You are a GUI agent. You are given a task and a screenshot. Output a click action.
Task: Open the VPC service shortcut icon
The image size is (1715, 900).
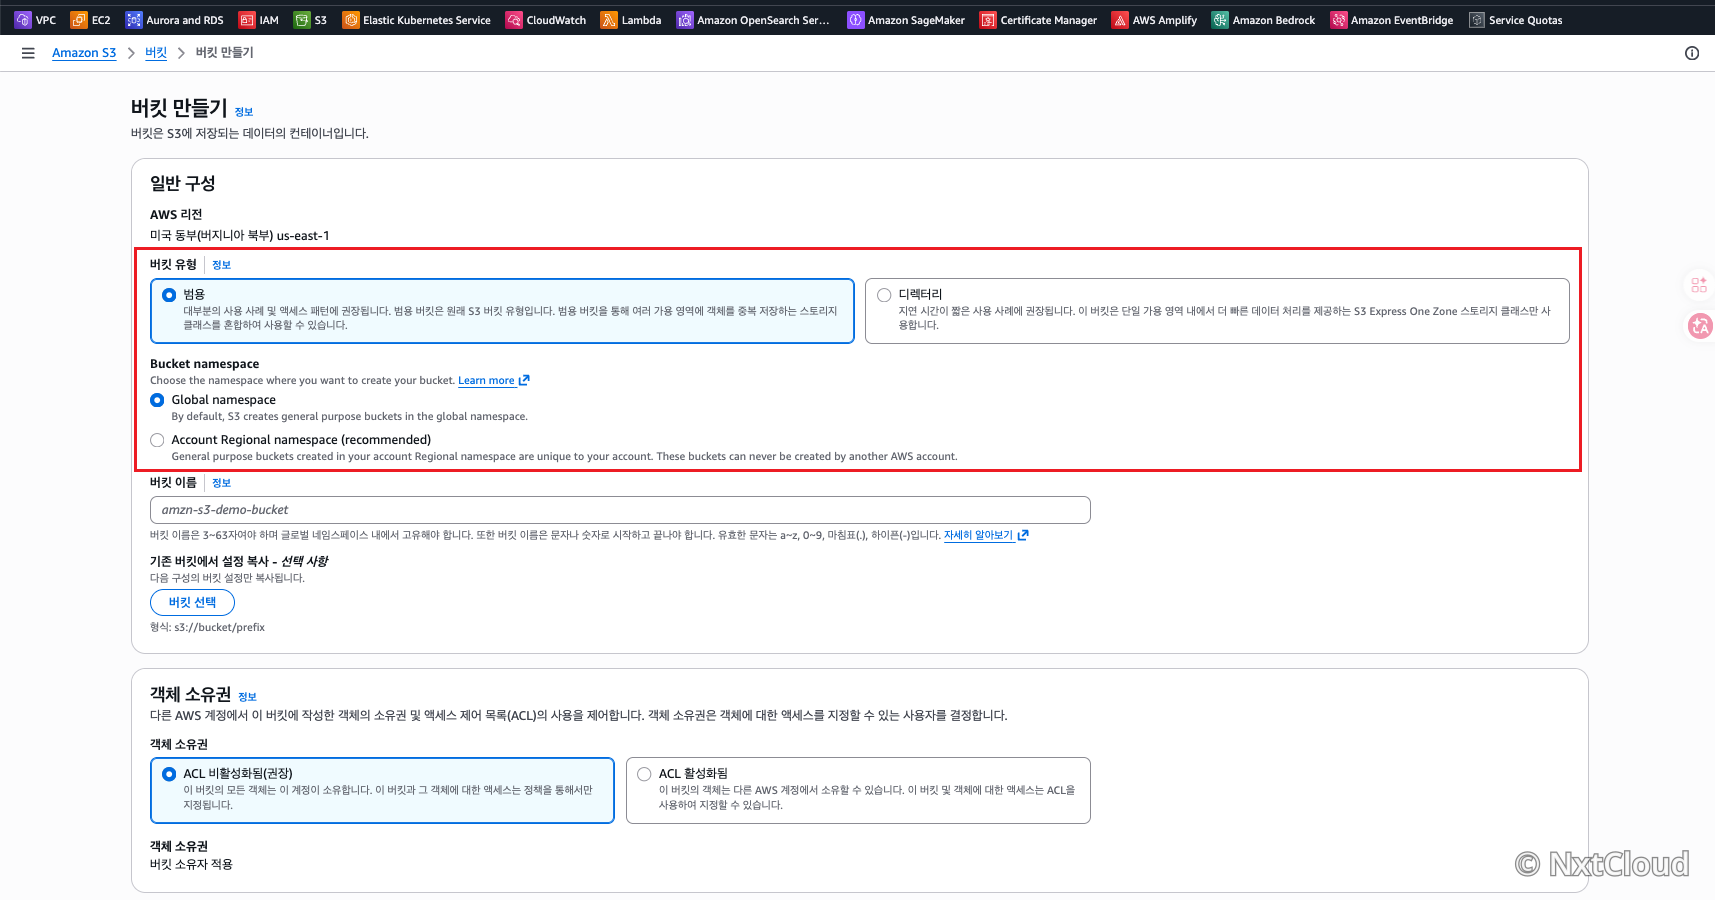coord(23,20)
